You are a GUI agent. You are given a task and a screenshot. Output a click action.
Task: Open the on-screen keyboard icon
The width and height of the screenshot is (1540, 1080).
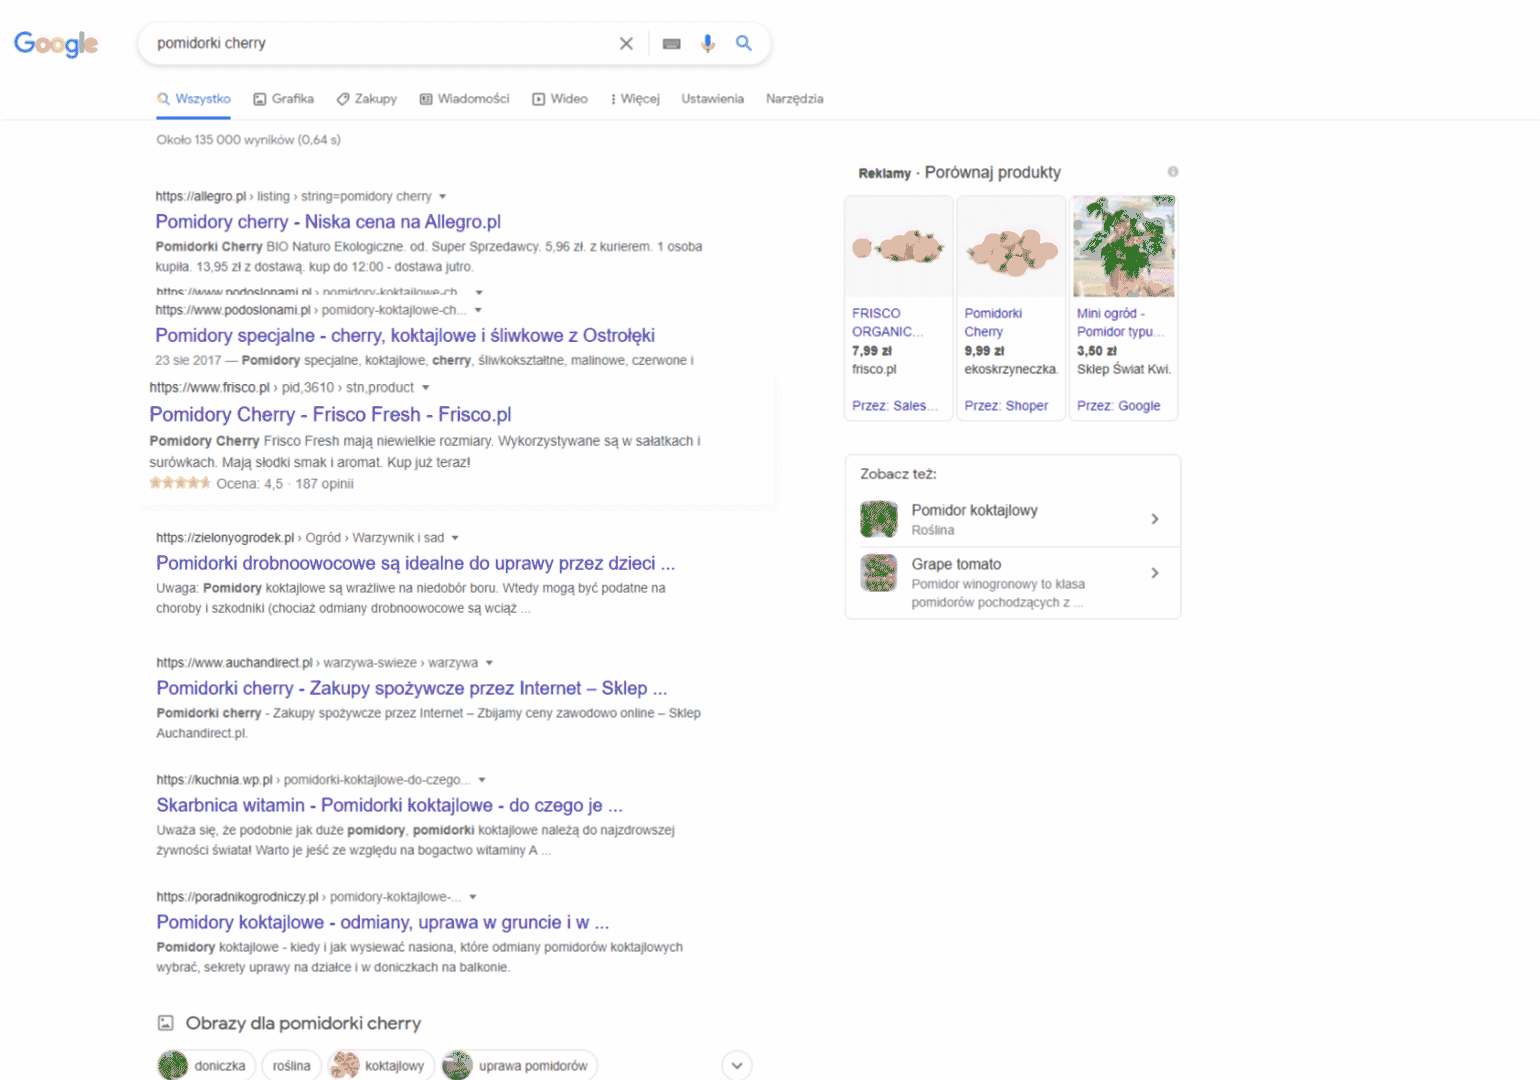tap(672, 44)
